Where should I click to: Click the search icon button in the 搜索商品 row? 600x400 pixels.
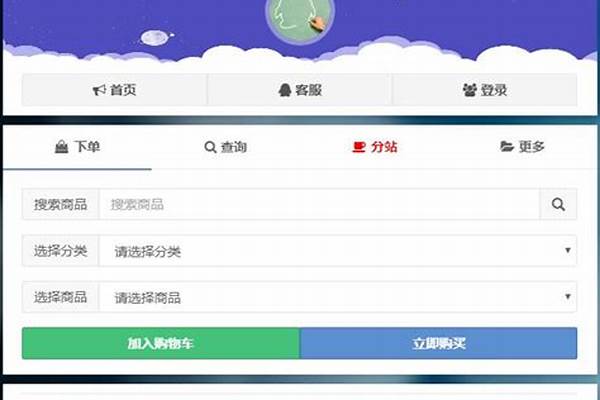pyautogui.click(x=558, y=204)
